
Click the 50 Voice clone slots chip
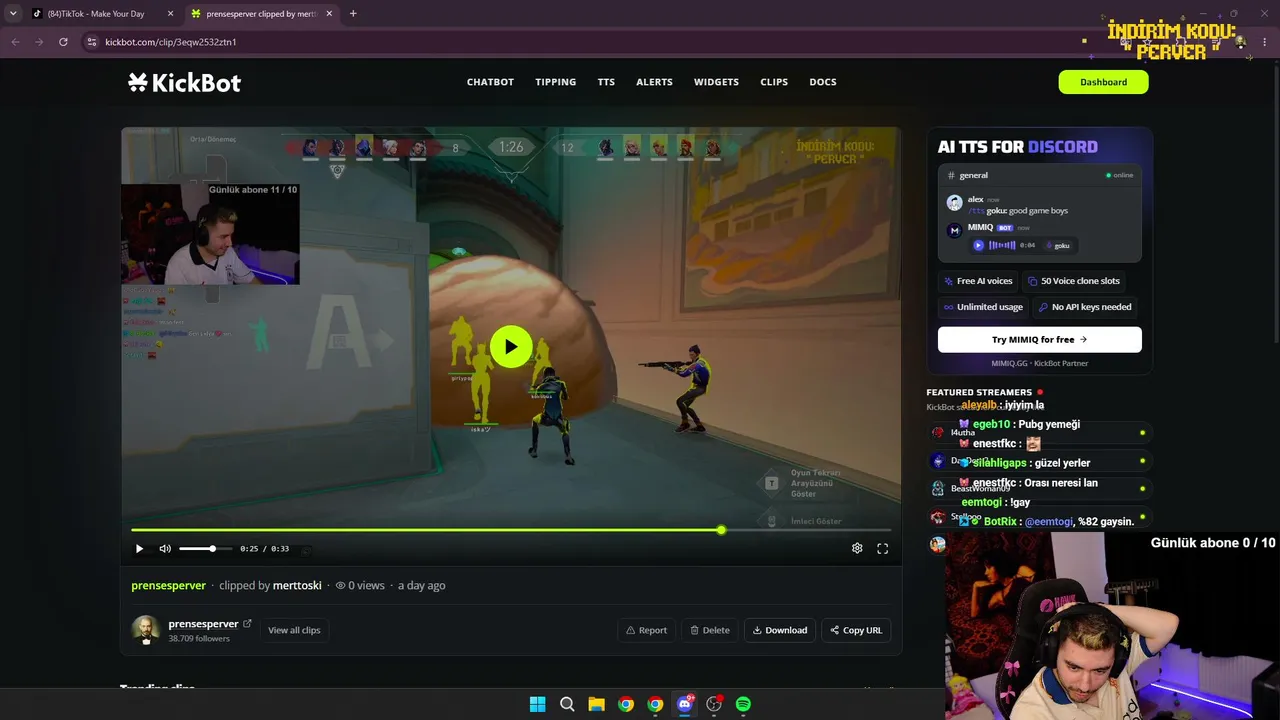click(x=1074, y=281)
